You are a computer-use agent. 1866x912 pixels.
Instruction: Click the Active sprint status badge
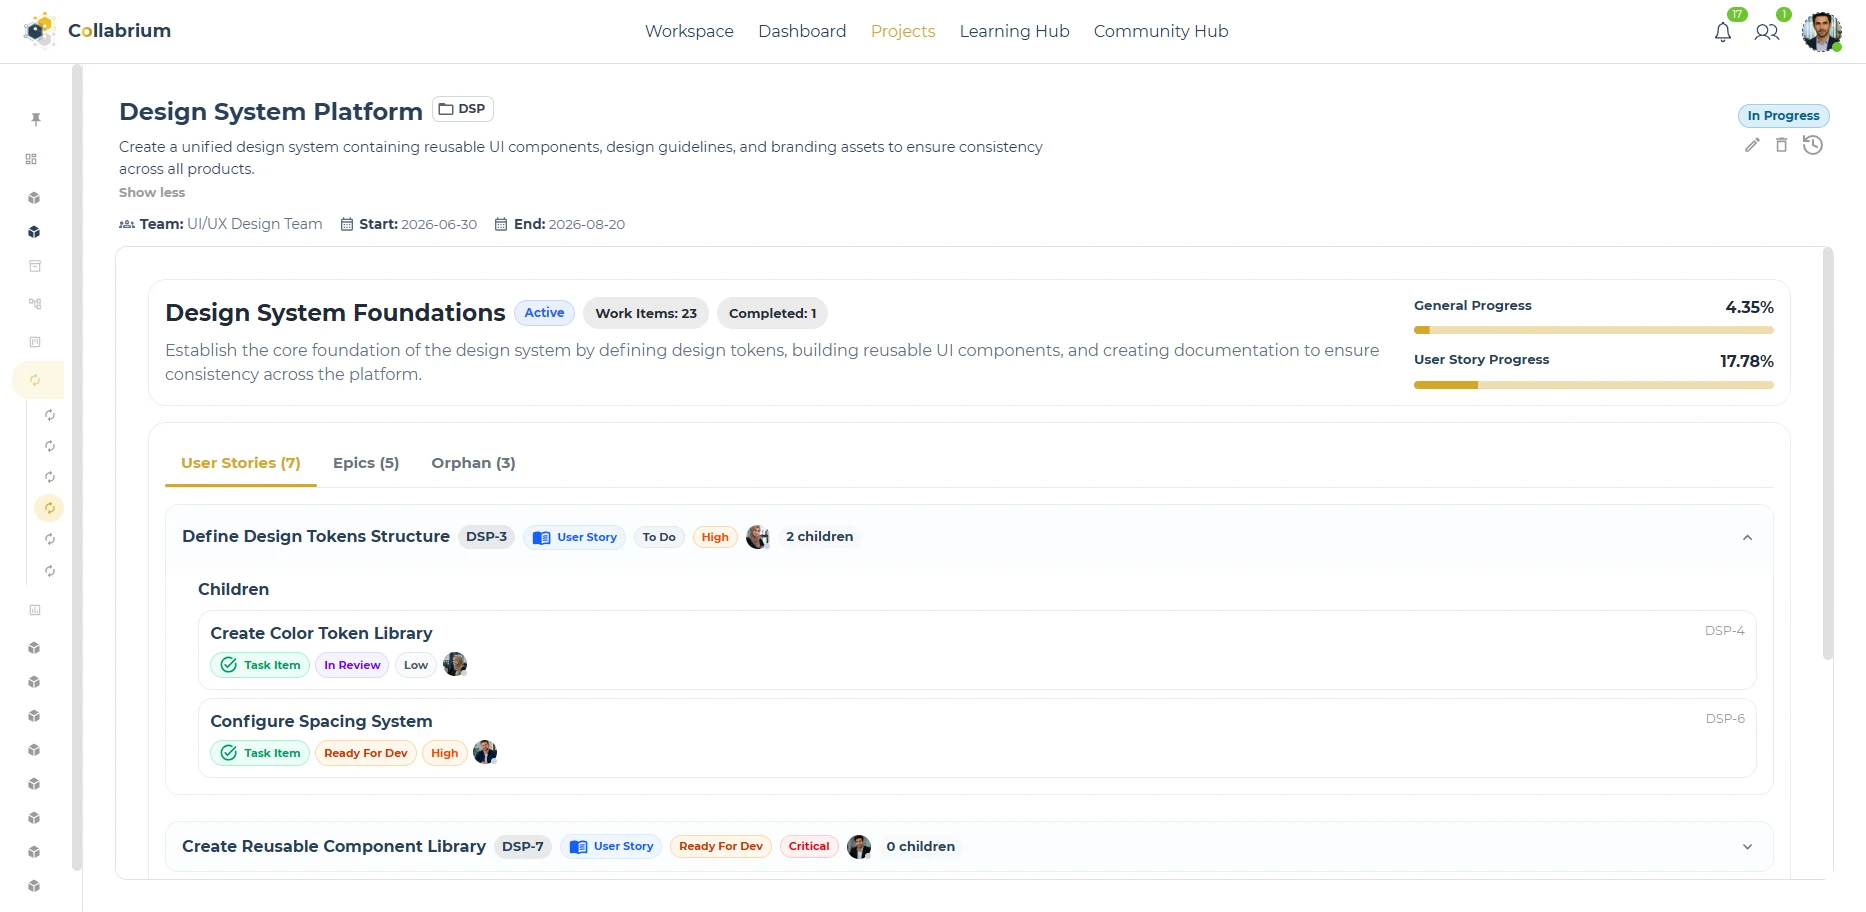tap(544, 313)
